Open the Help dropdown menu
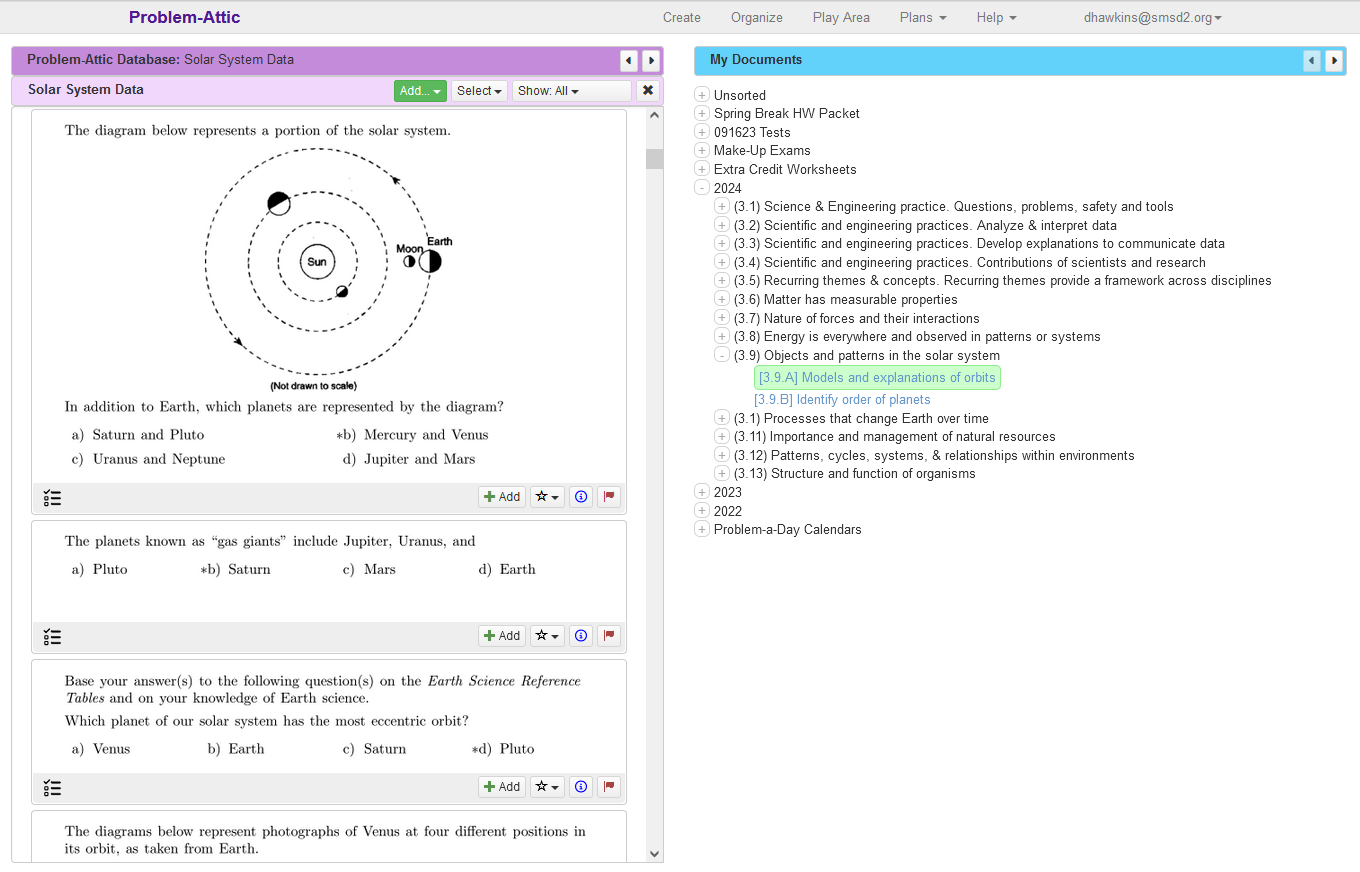This screenshot has width=1360, height=872. pyautogui.click(x=997, y=17)
